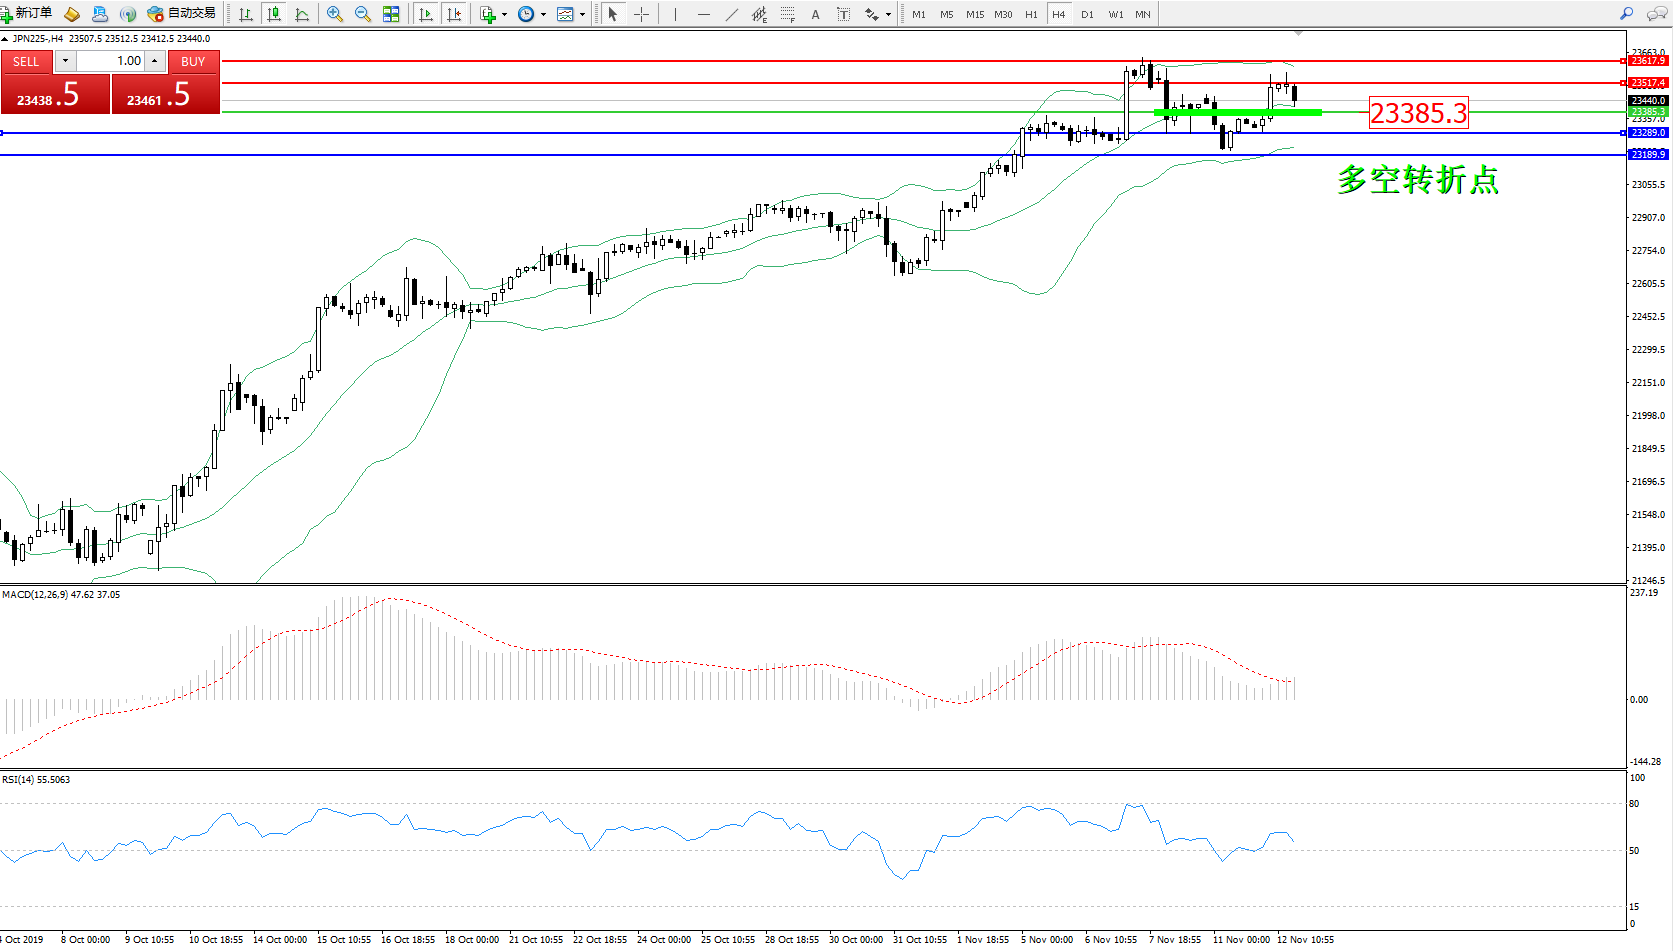1673x951 pixels.
Task: Enable the chart auto scroll icon
Action: coord(426,14)
